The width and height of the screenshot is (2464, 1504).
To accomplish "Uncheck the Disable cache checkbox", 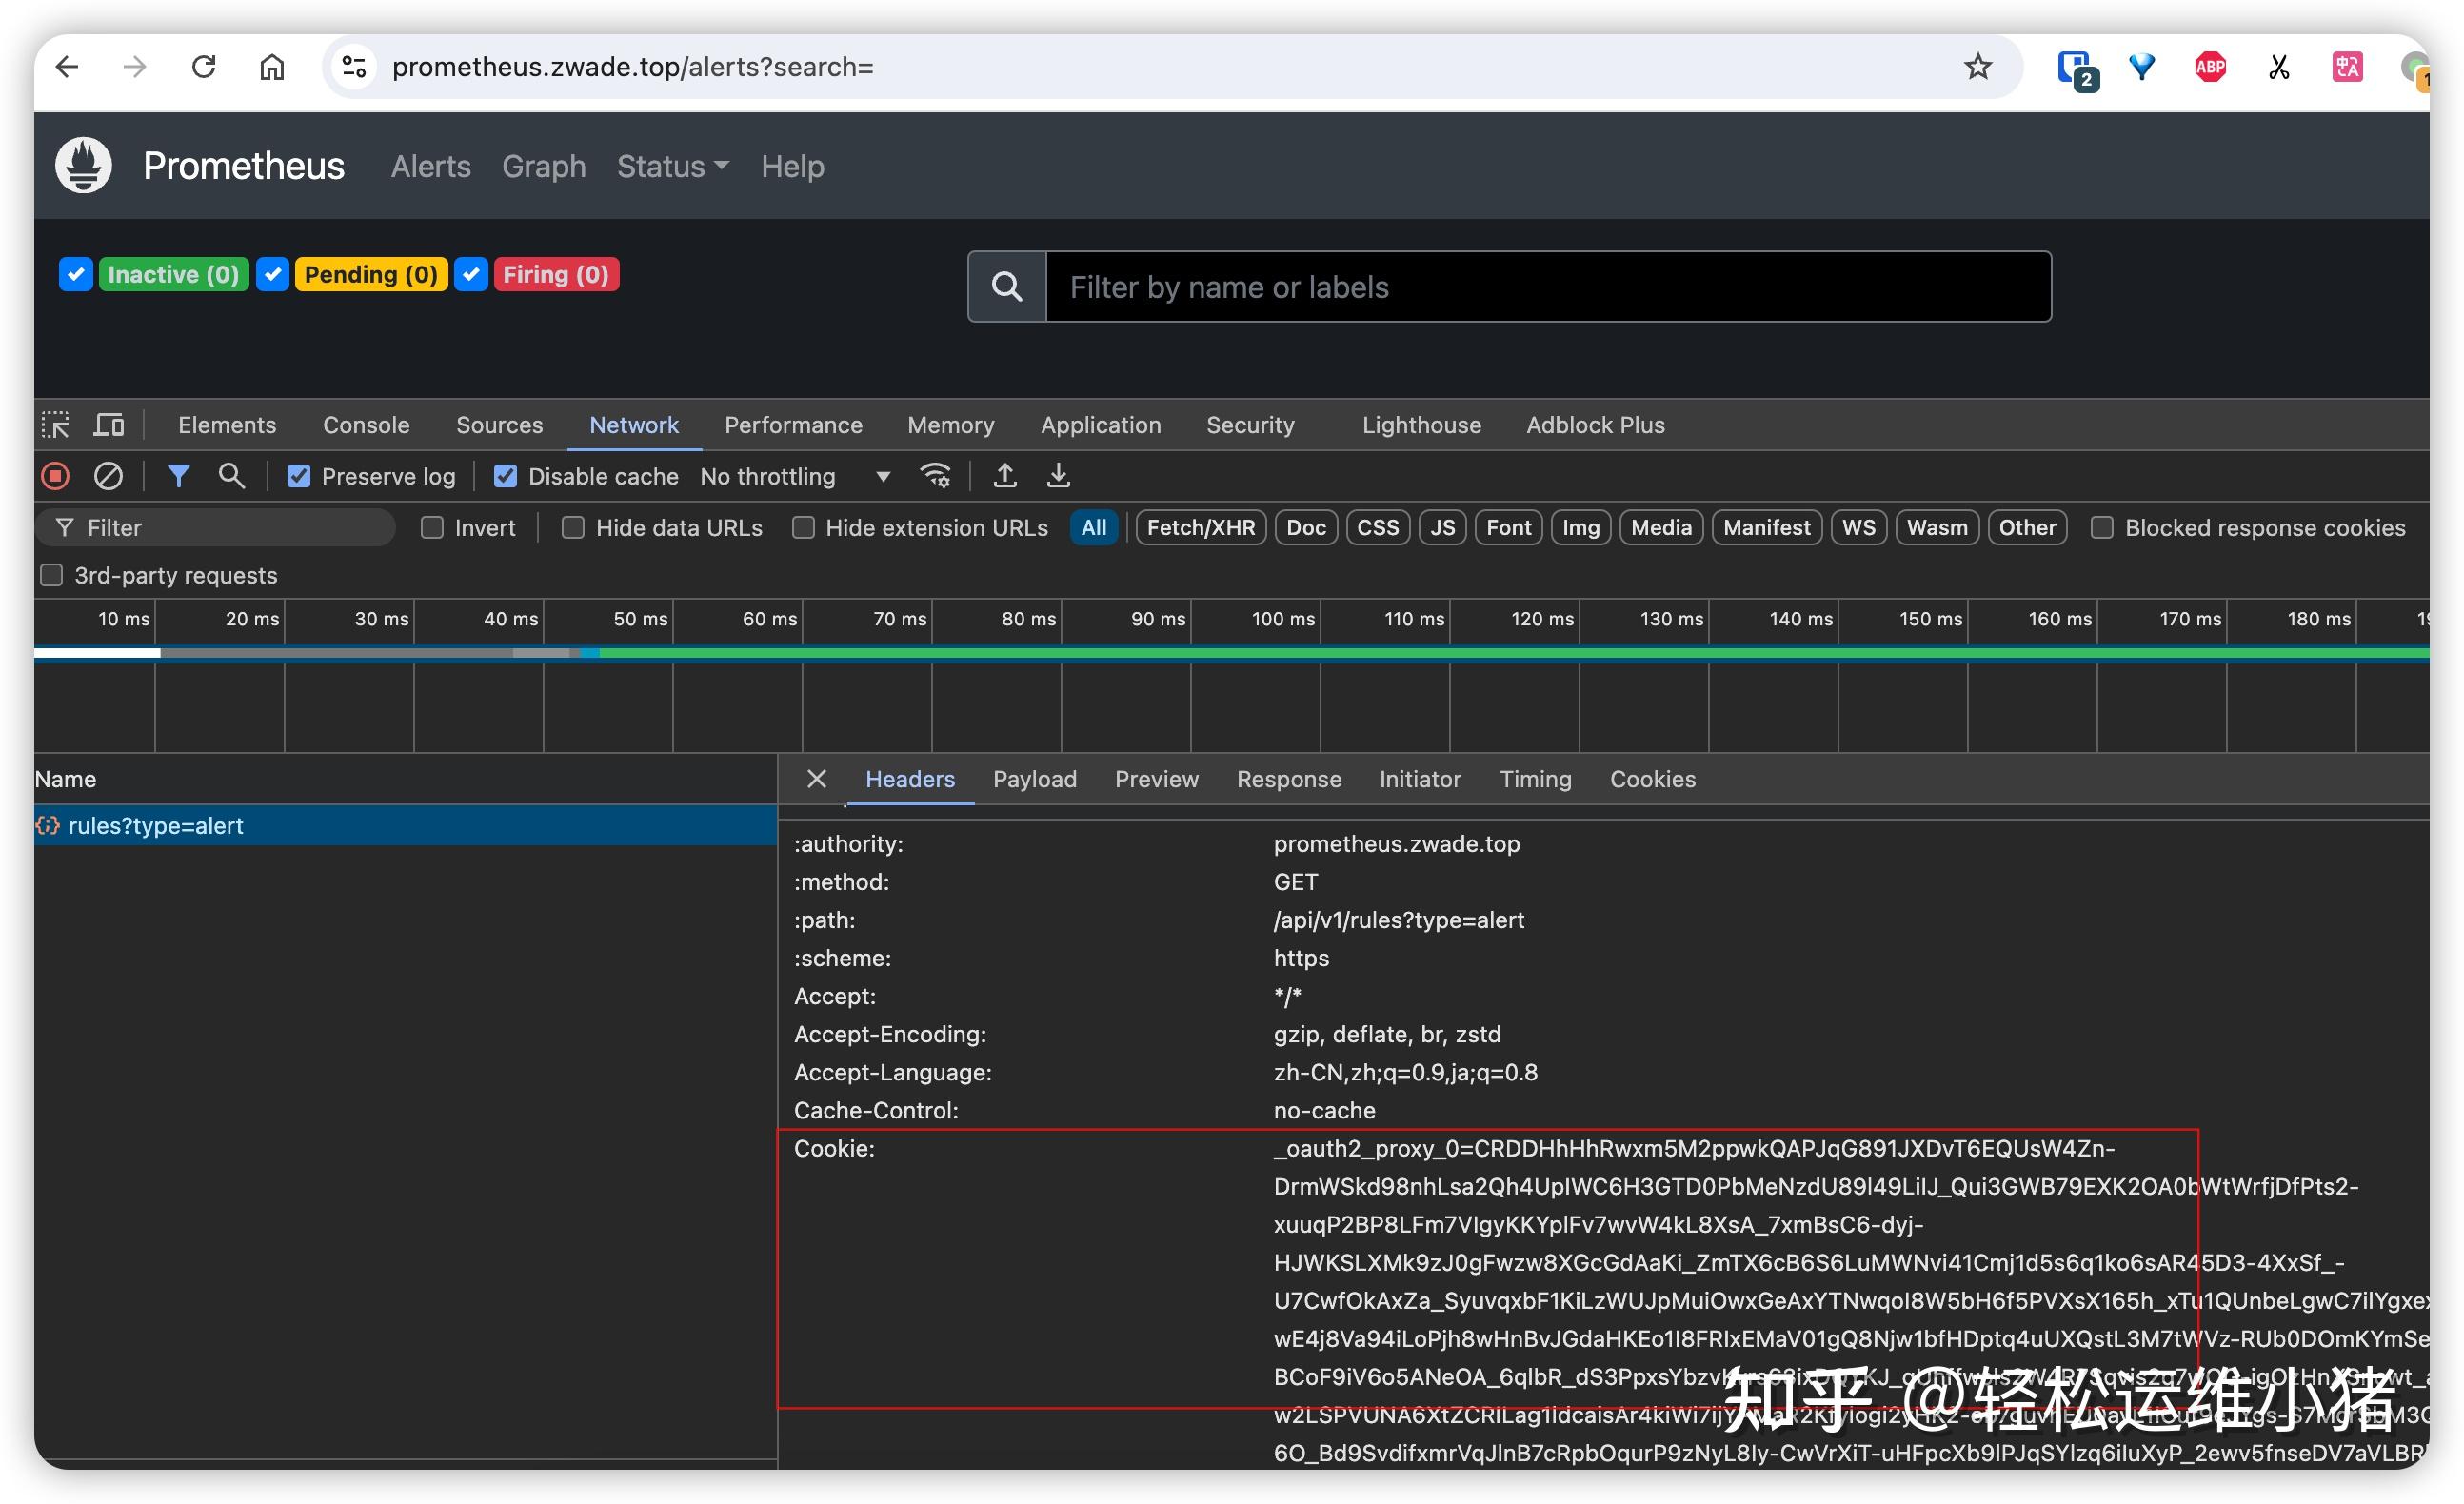I will (x=505, y=476).
